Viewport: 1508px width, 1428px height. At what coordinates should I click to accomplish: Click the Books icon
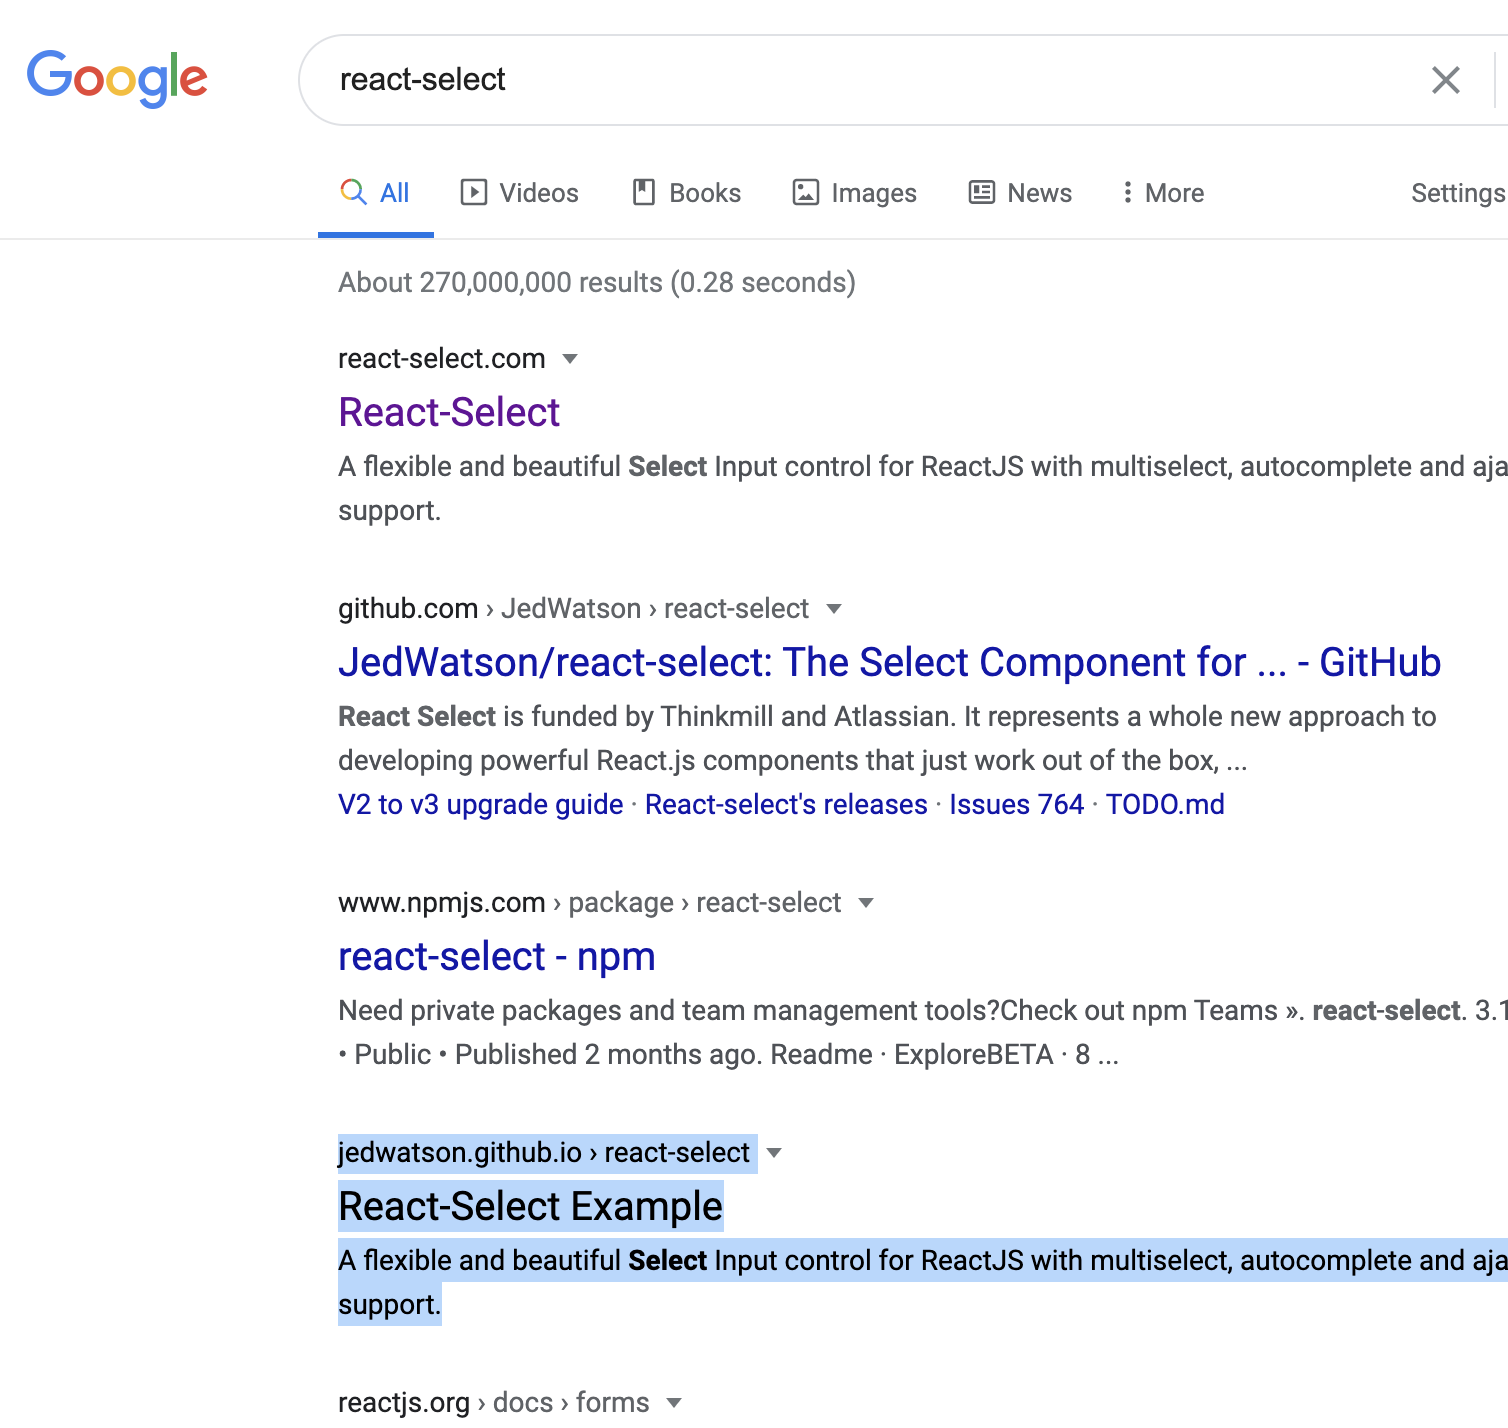pyautogui.click(x=643, y=192)
